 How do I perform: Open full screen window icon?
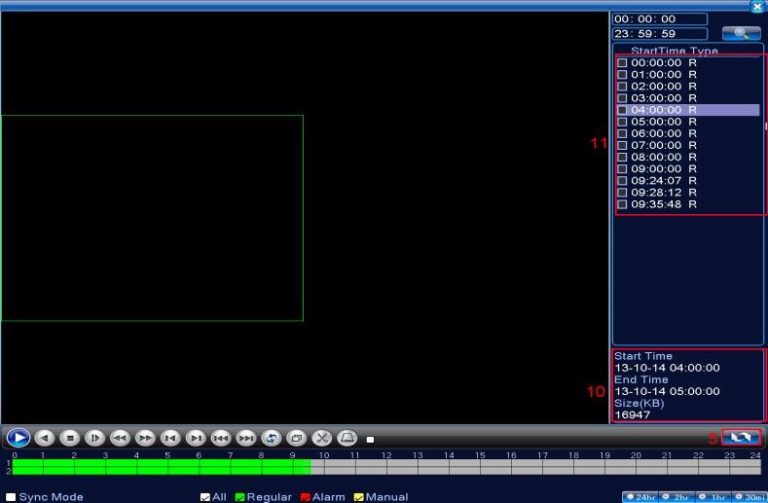pyautogui.click(x=296, y=438)
